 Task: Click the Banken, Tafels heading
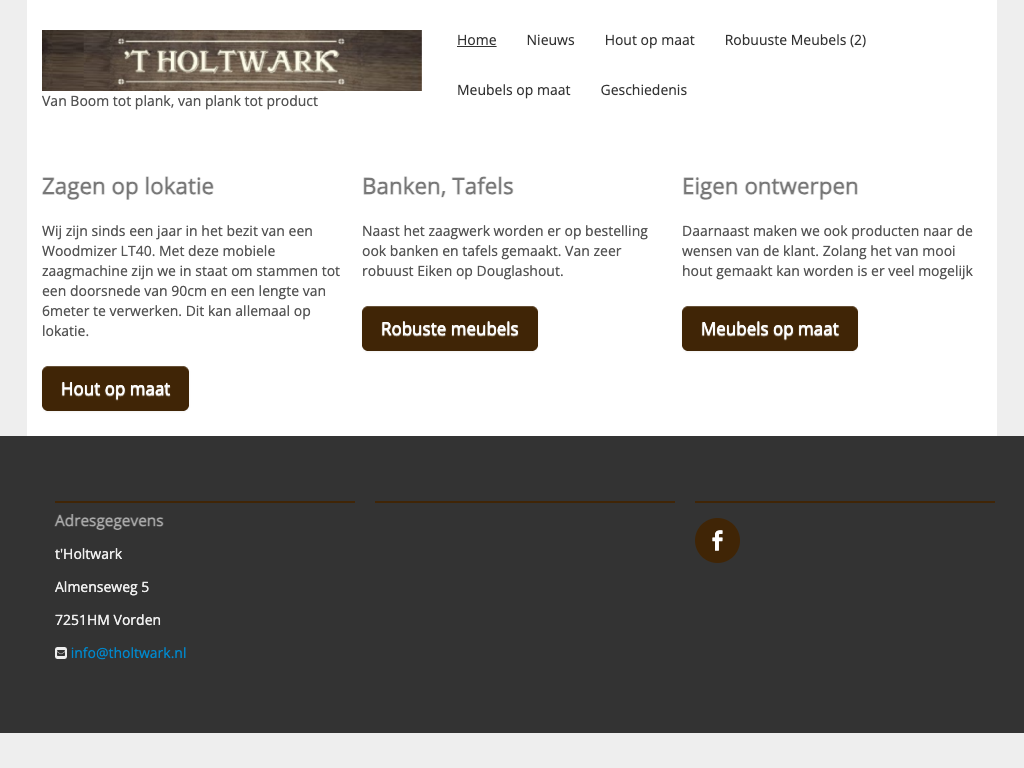click(437, 186)
